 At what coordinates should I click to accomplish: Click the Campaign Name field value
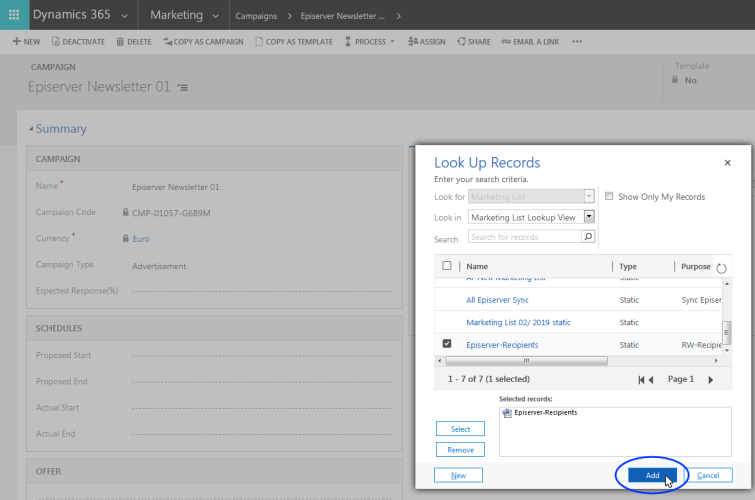176,187
